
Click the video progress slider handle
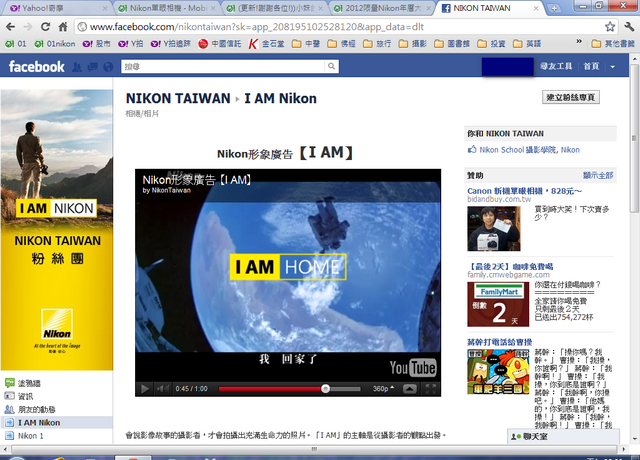click(x=325, y=389)
